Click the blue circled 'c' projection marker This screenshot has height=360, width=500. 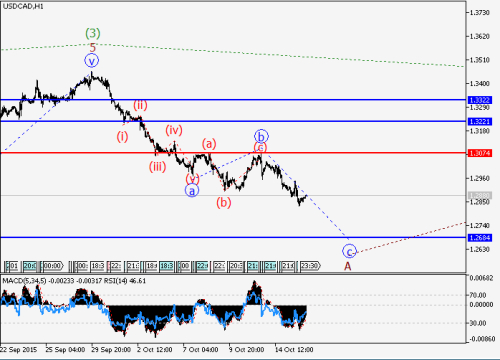point(349,251)
